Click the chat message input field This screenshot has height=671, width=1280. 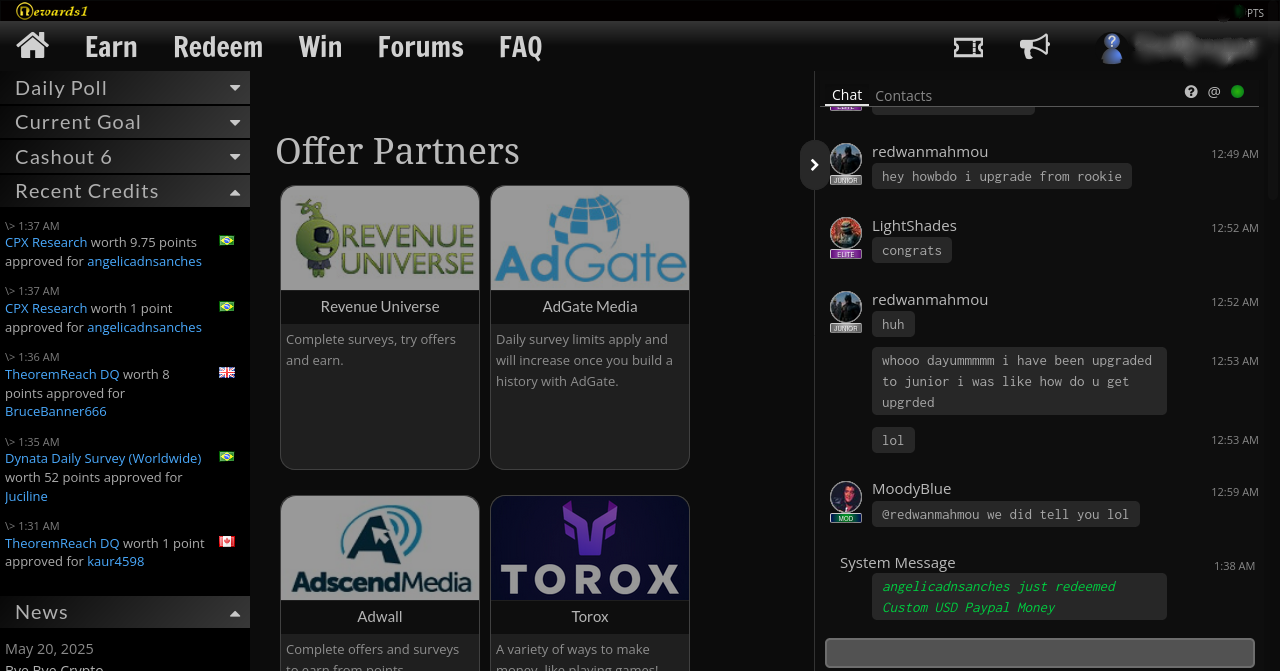tap(1040, 653)
